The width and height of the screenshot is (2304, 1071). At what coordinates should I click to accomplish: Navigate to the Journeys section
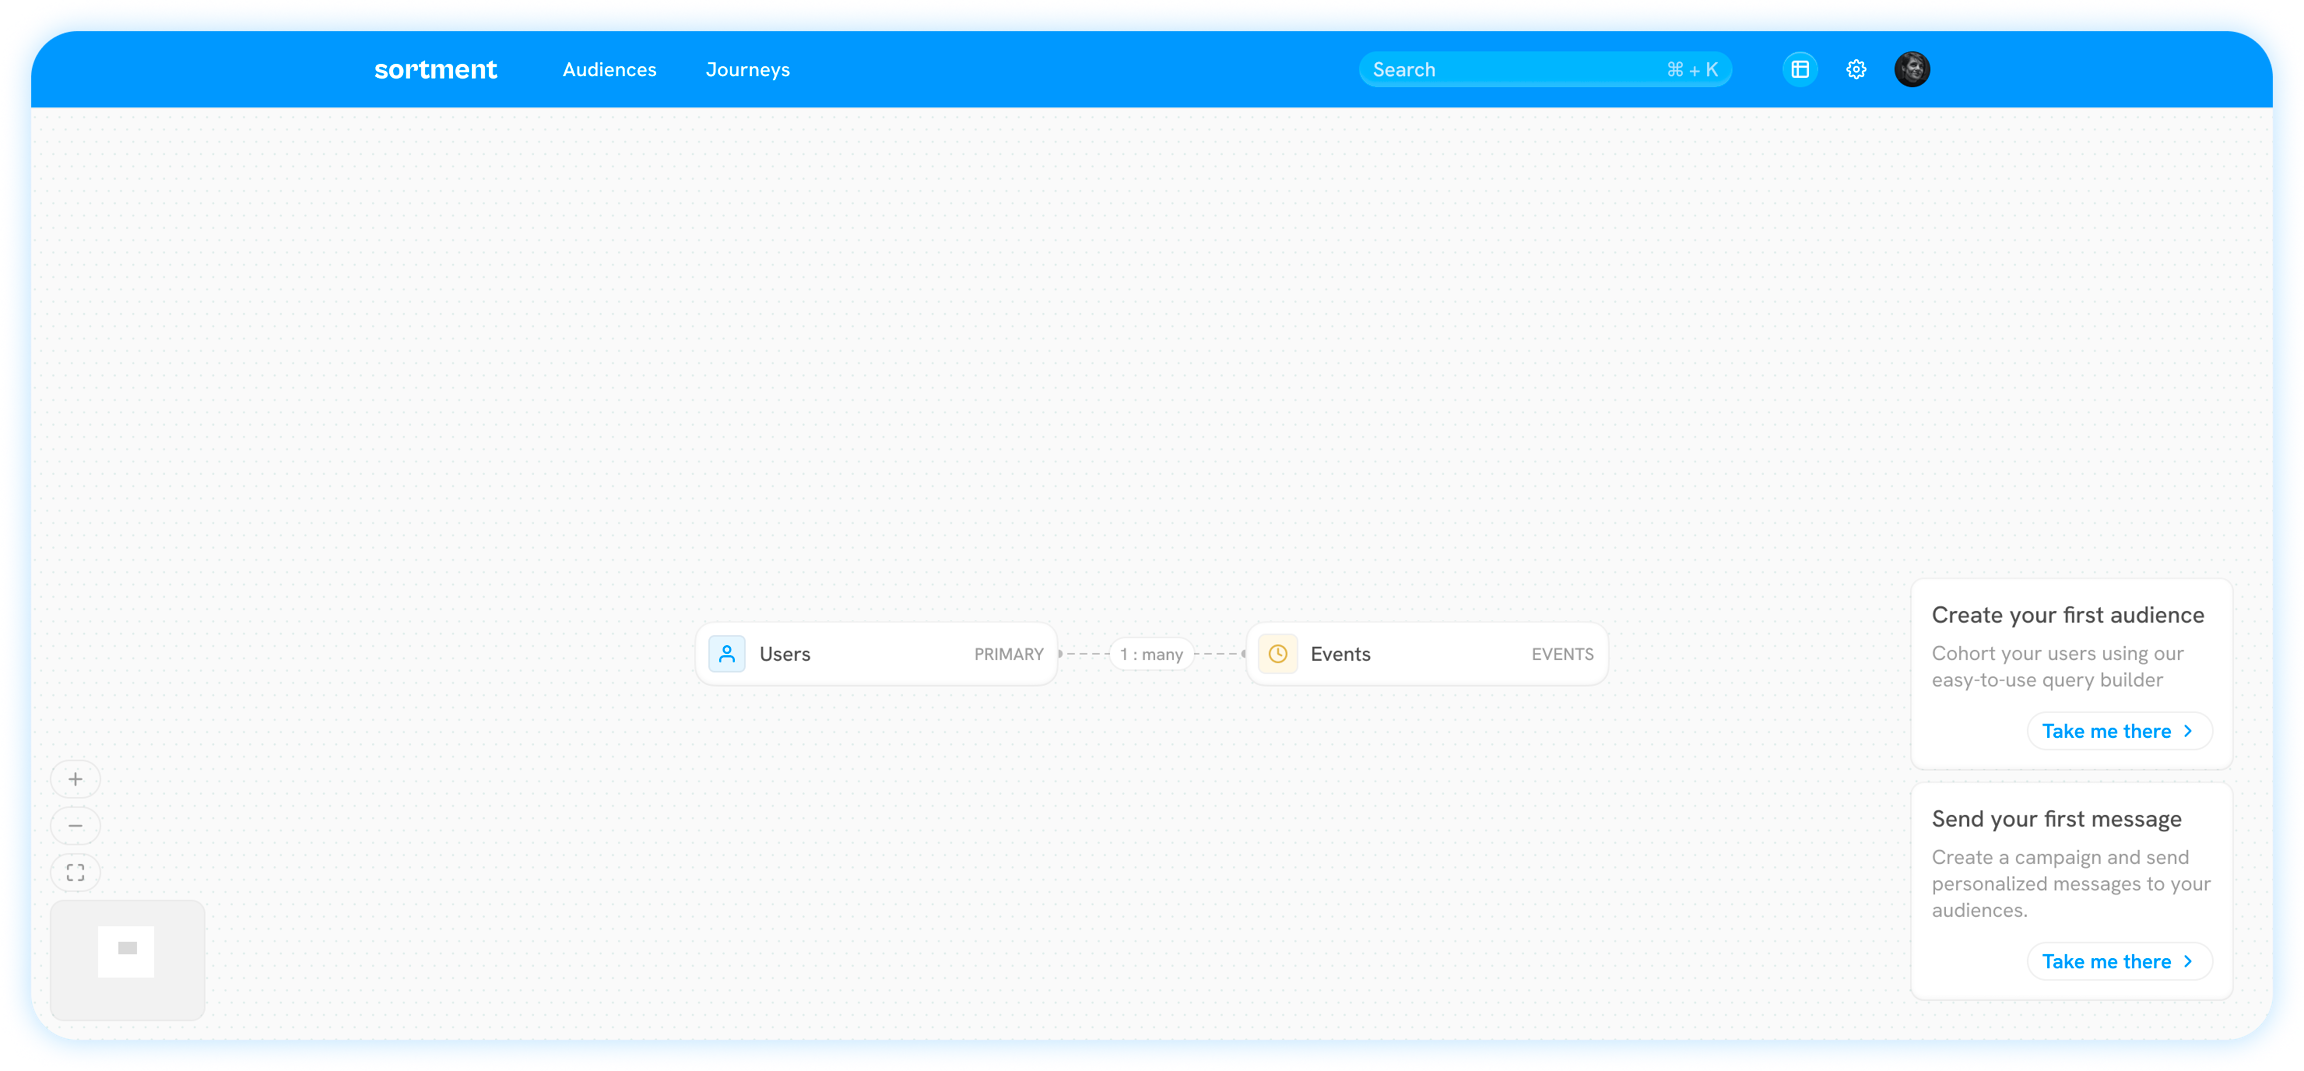point(747,69)
